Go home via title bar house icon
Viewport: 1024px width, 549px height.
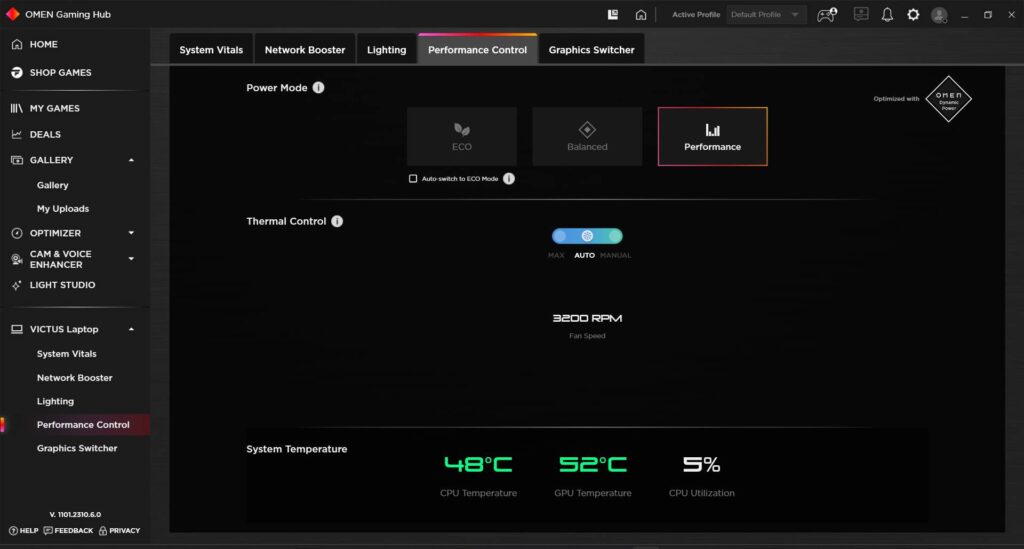click(641, 14)
